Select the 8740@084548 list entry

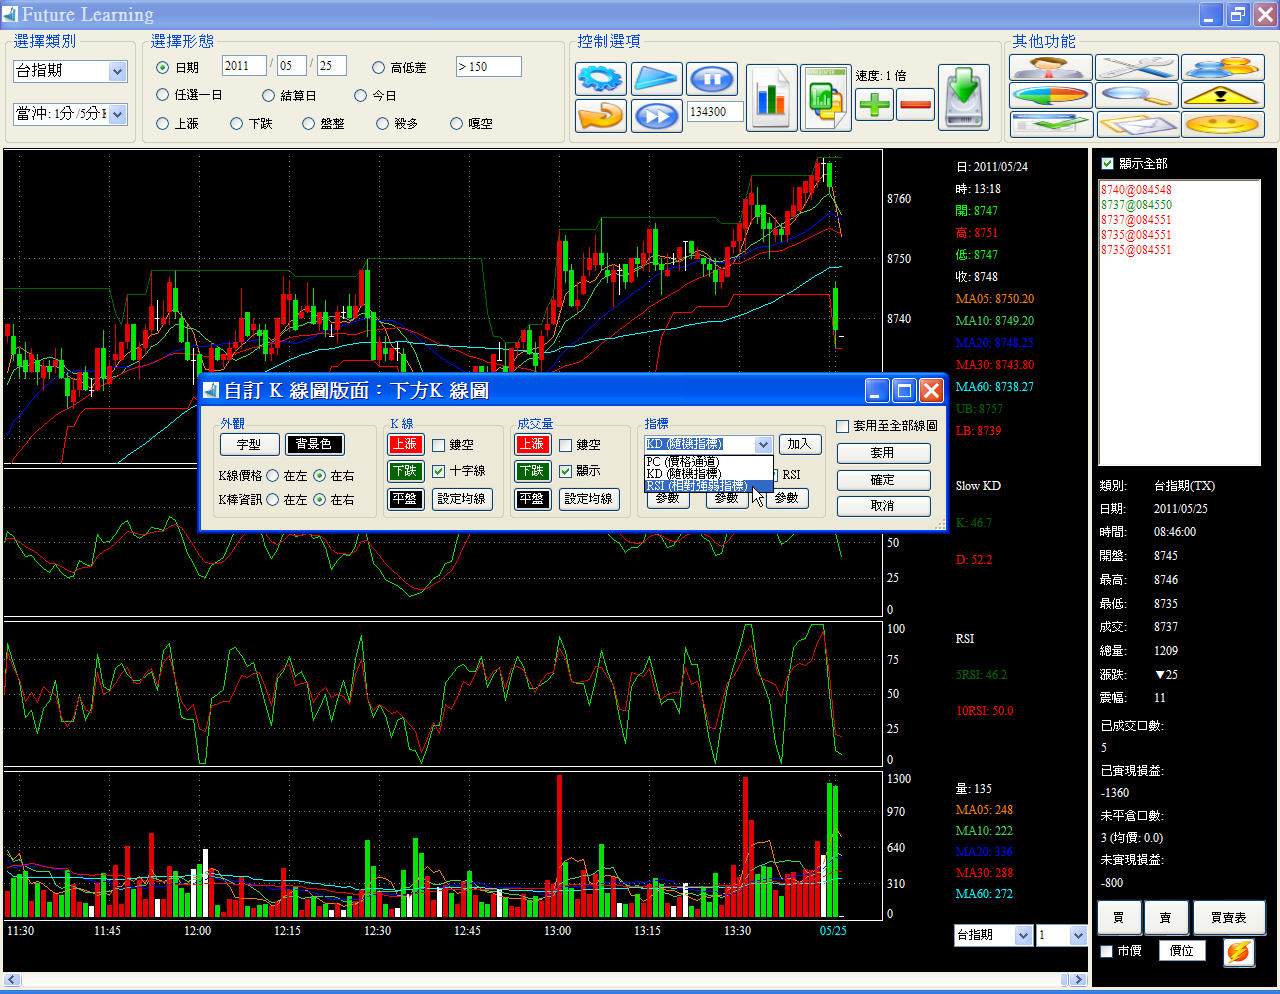point(1136,190)
